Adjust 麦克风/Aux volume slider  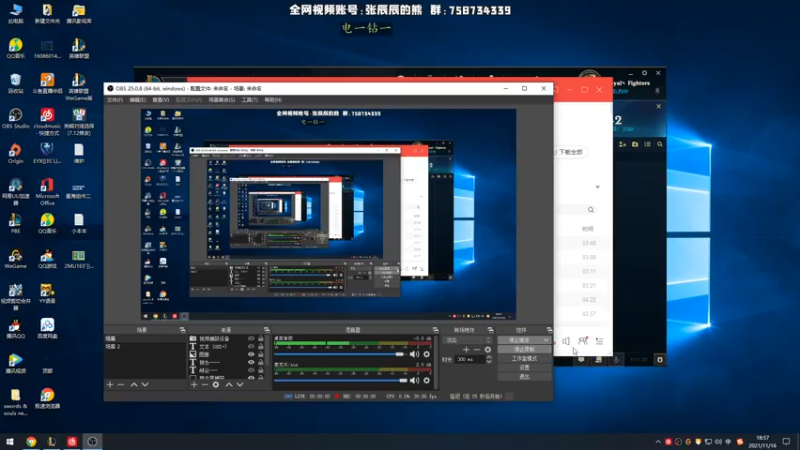coord(340,380)
